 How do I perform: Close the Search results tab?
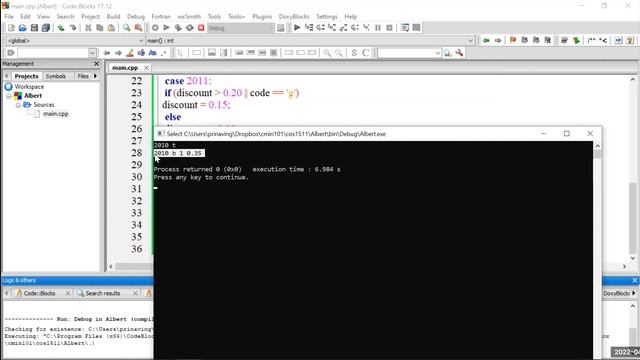pos(135,293)
